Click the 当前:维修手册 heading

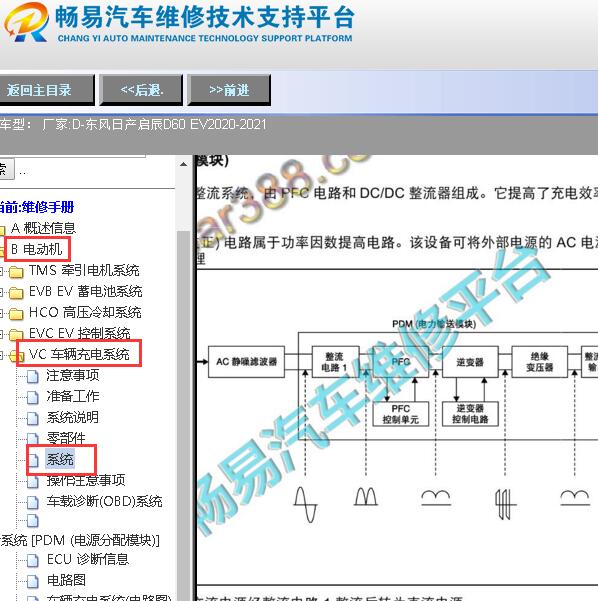[37, 207]
